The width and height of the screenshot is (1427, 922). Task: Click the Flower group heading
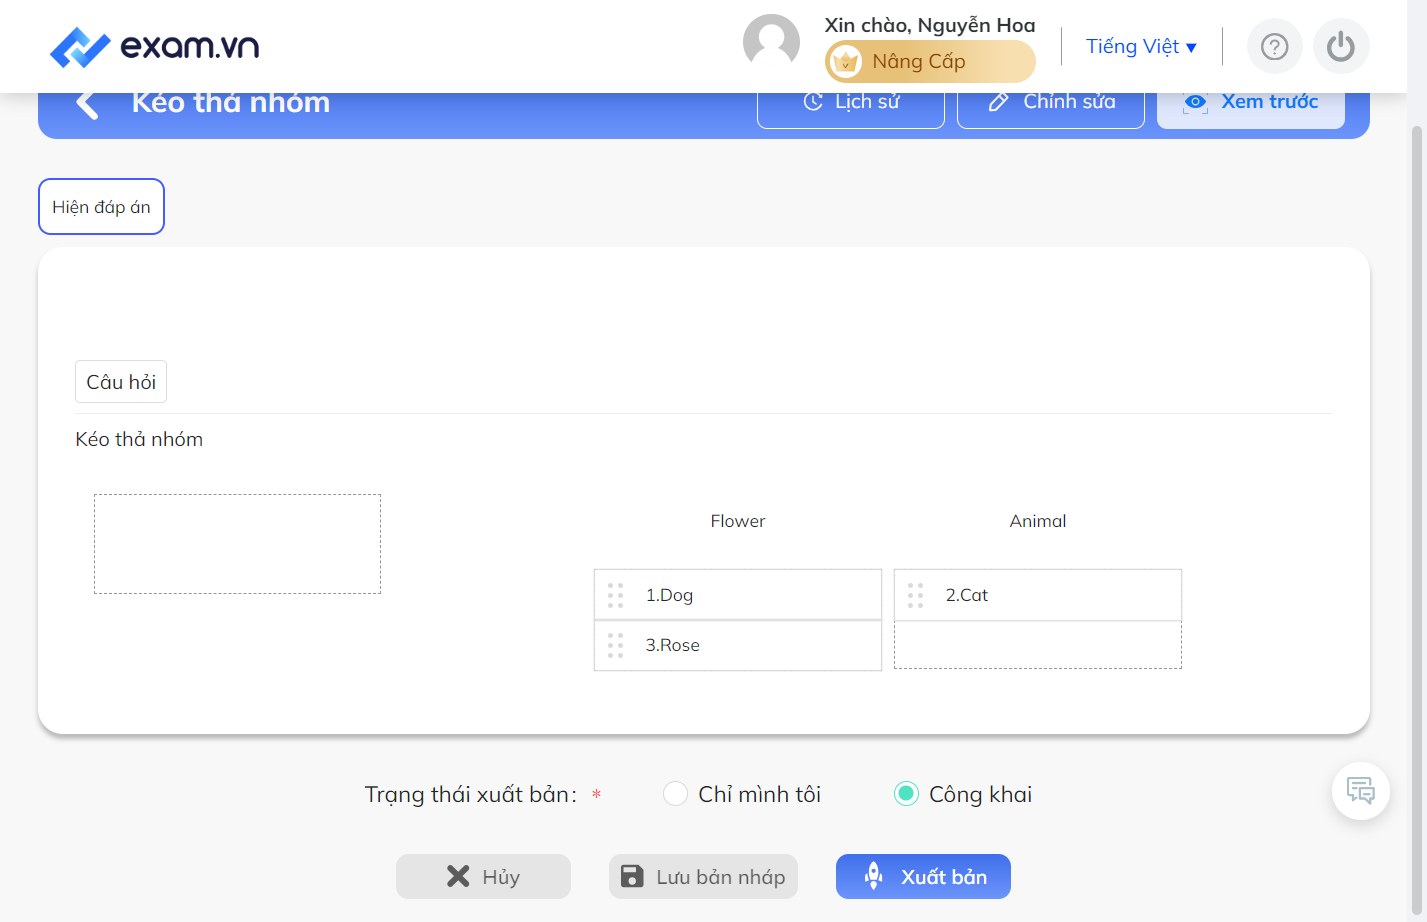(738, 521)
